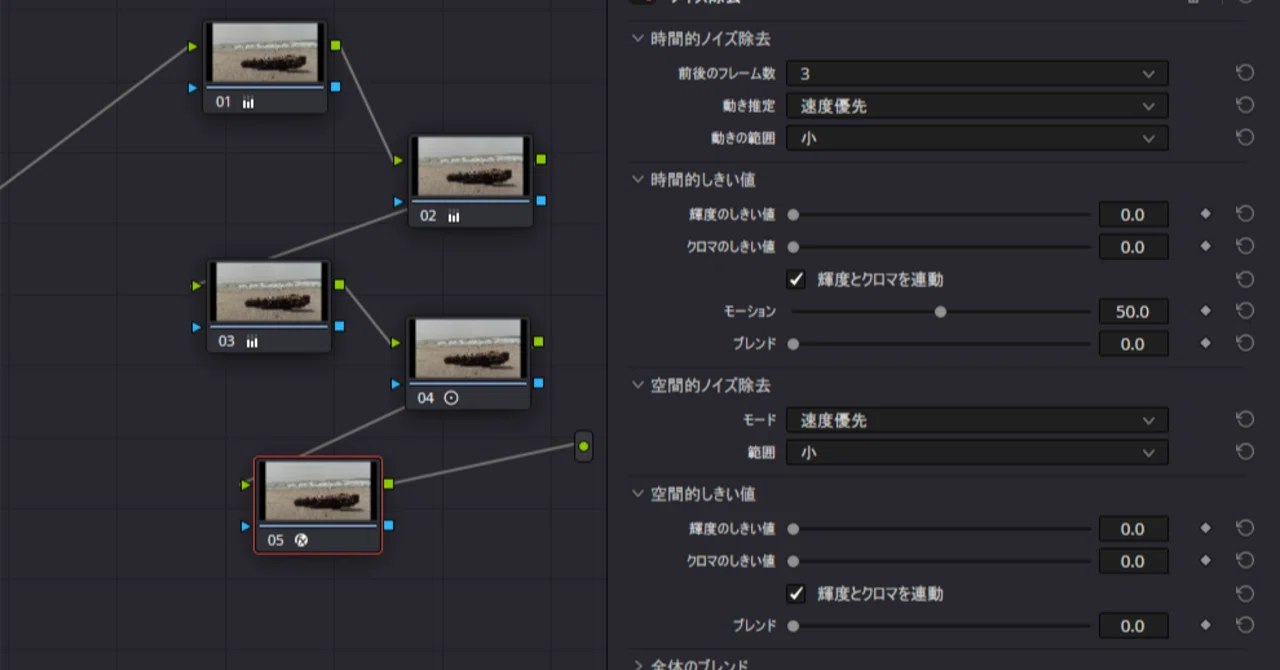
Task: Click the 05 label on the selected node
Action: [276, 540]
